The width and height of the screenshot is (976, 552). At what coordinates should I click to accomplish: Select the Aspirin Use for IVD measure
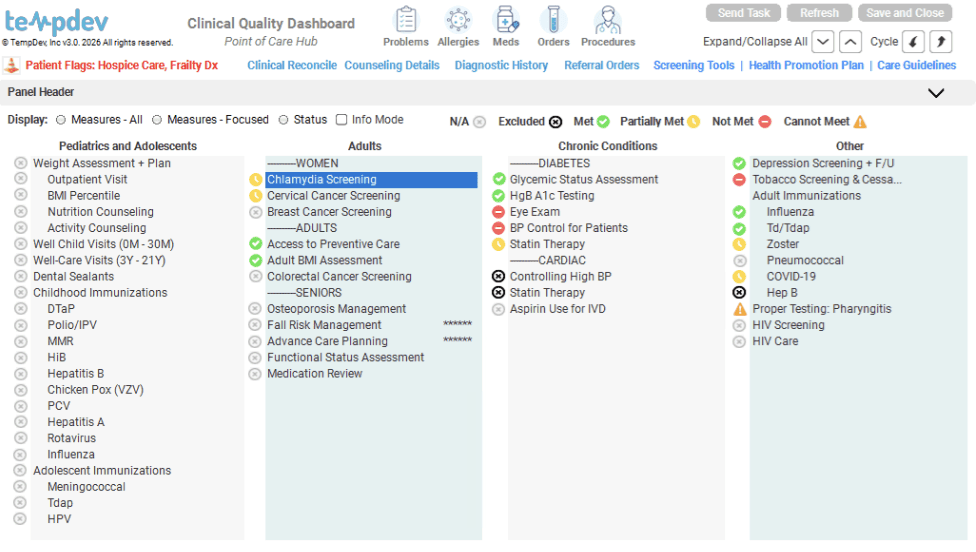(x=558, y=309)
